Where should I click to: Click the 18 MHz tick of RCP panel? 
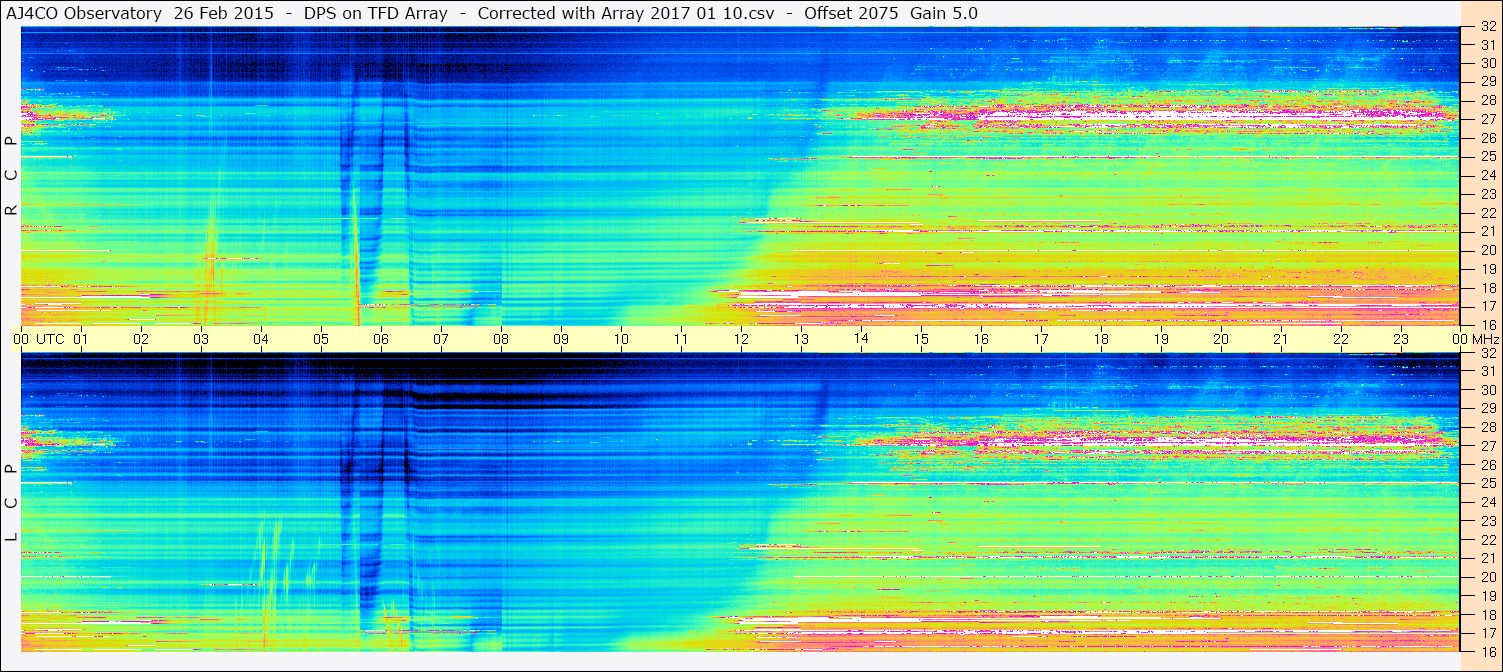pos(1488,287)
